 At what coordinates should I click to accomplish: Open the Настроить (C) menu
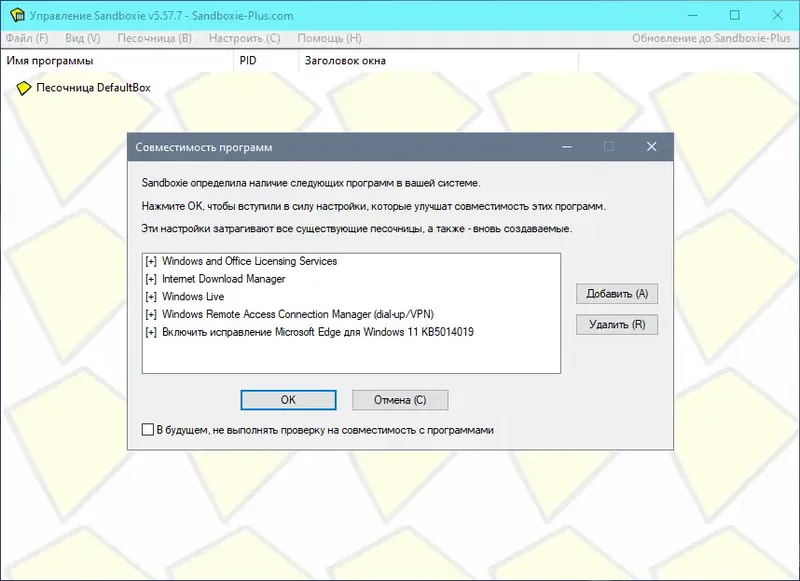[x=244, y=38]
